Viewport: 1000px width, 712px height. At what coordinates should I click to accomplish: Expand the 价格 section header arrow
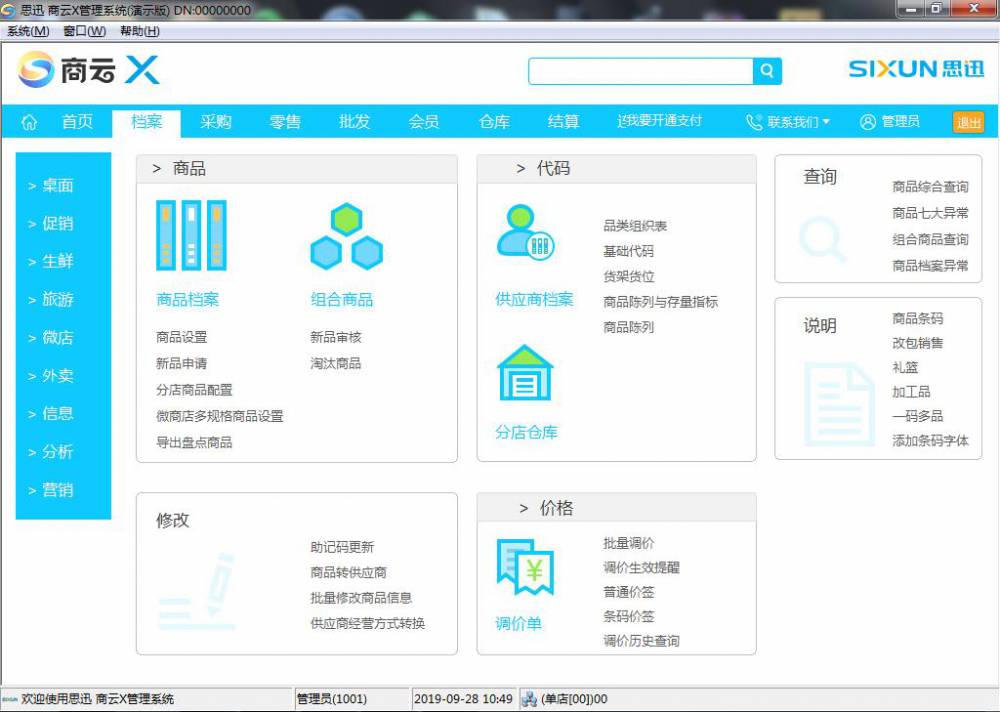524,508
